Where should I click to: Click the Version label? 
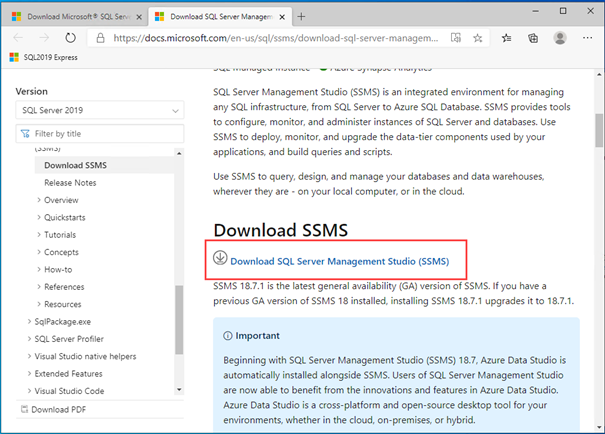pyautogui.click(x=32, y=91)
